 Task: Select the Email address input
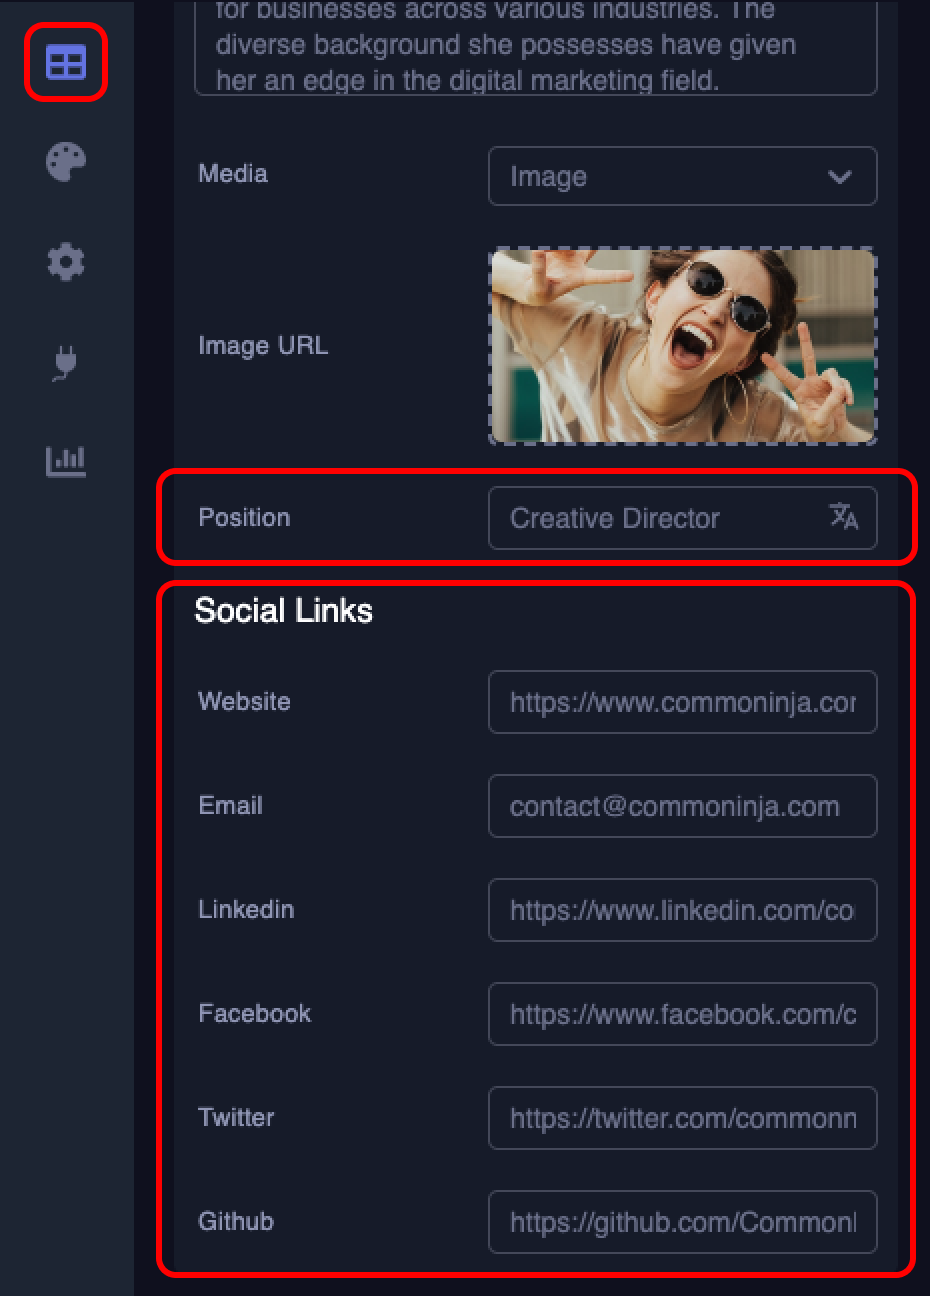(682, 806)
